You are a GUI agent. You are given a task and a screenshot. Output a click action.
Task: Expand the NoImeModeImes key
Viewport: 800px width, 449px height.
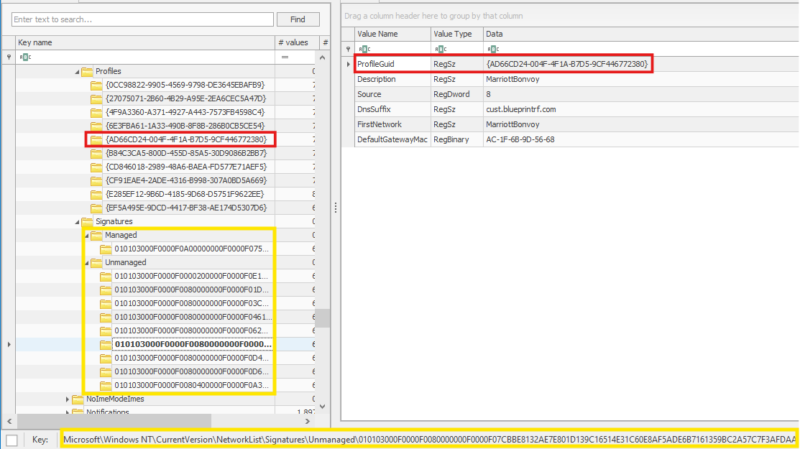(x=68, y=399)
